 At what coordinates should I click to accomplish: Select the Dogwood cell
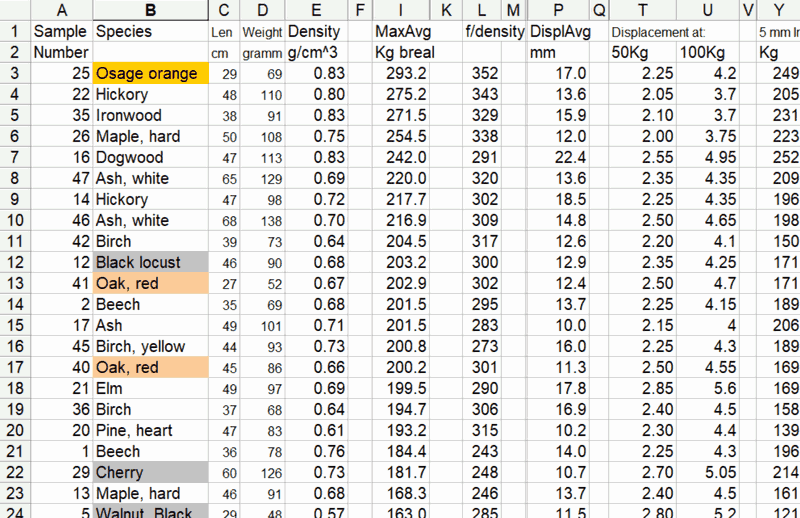click(x=150, y=157)
